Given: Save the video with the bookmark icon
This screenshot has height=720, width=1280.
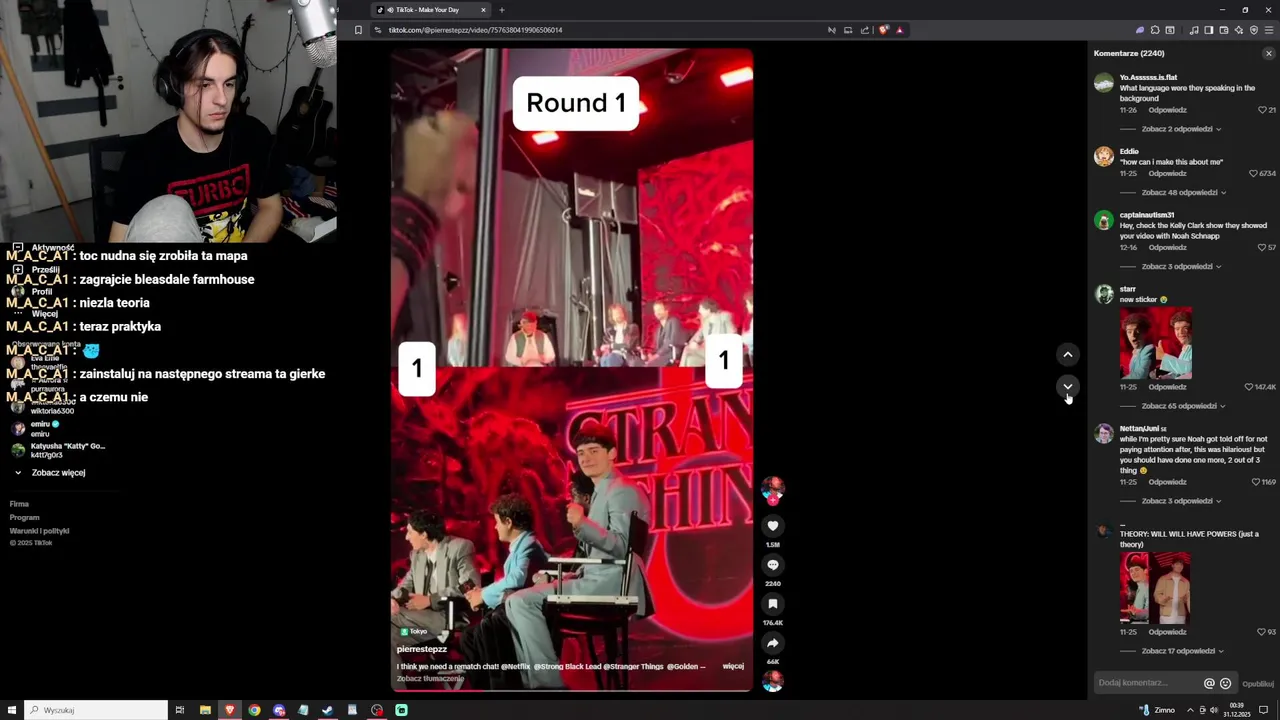Looking at the screenshot, I should [x=772, y=604].
